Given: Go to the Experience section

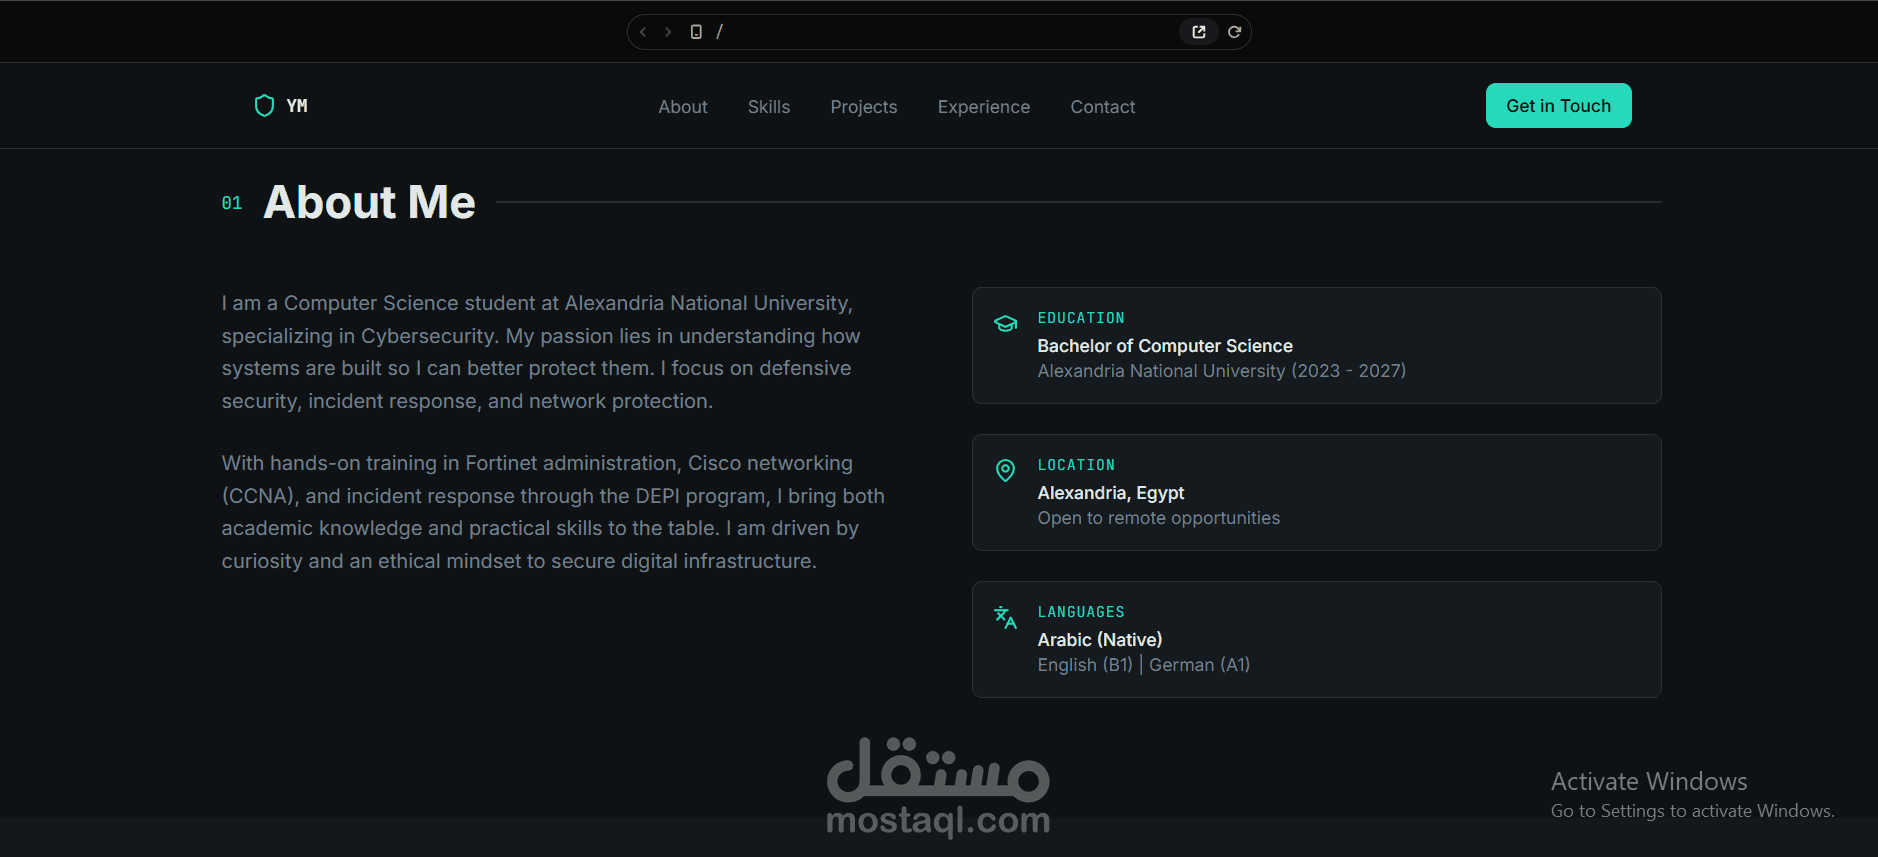Looking at the screenshot, I should (984, 107).
